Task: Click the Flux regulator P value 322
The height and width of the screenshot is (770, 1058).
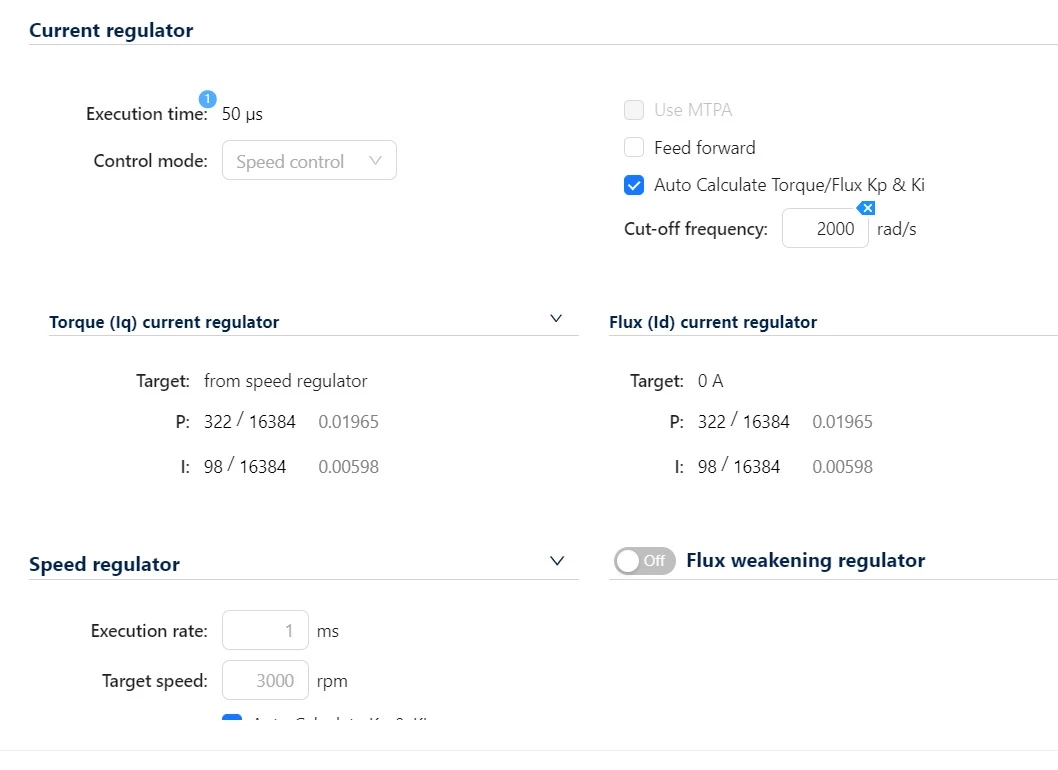Action: 712,422
